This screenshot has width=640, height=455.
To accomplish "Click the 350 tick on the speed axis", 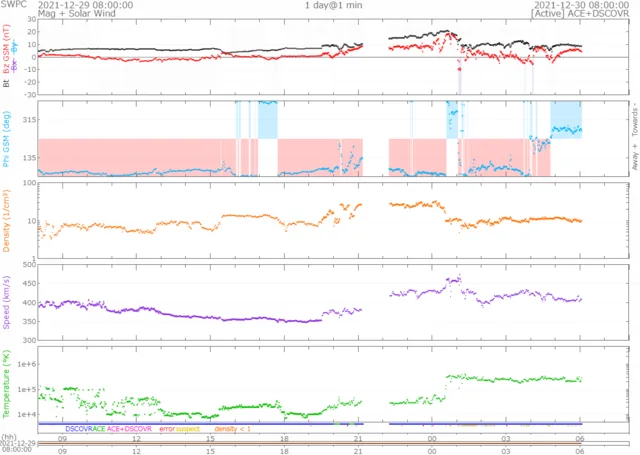I will [29, 322].
